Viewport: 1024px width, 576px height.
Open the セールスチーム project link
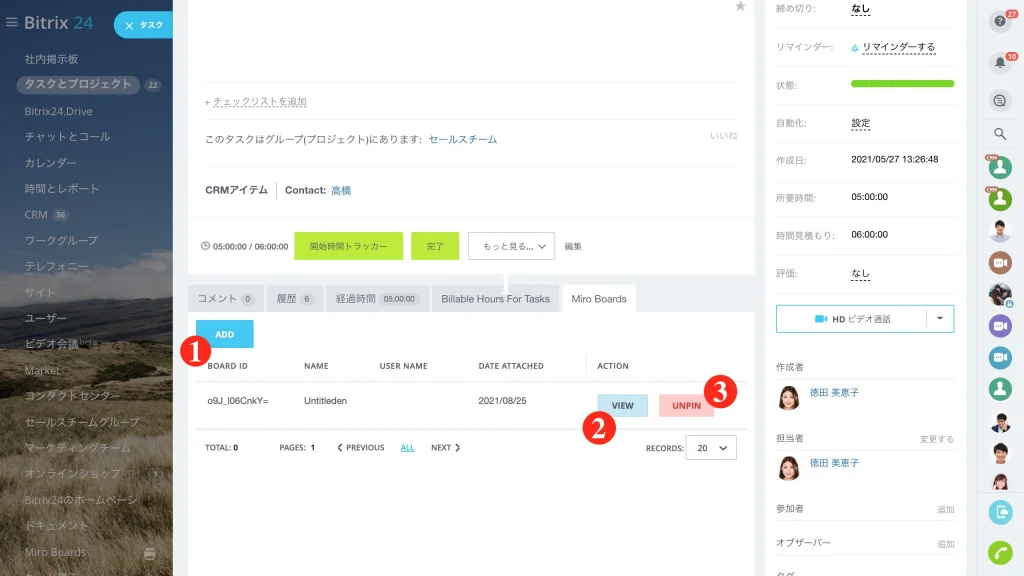coord(462,139)
